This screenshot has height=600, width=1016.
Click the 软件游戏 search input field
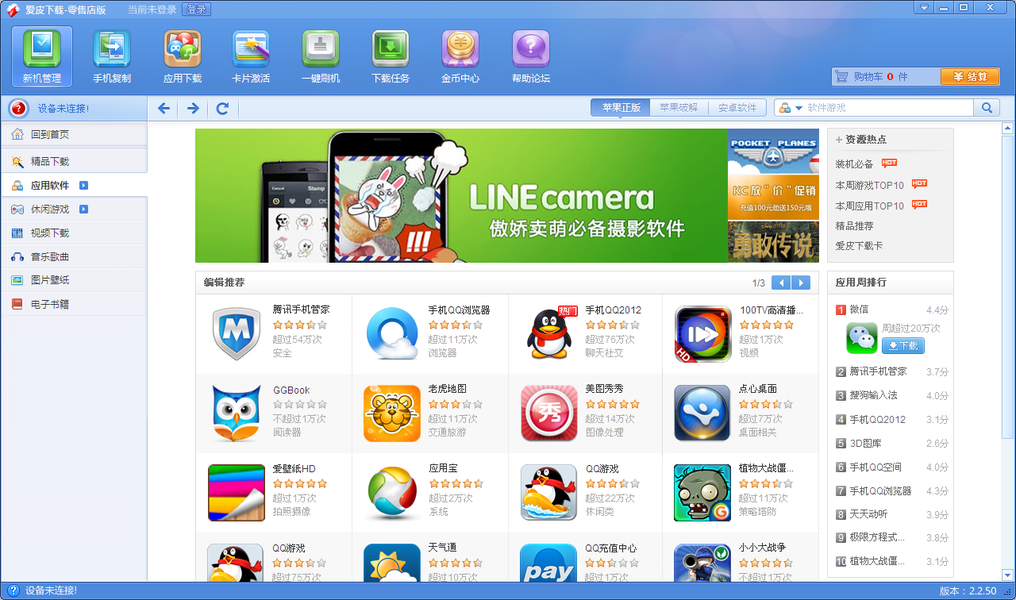tap(888, 108)
